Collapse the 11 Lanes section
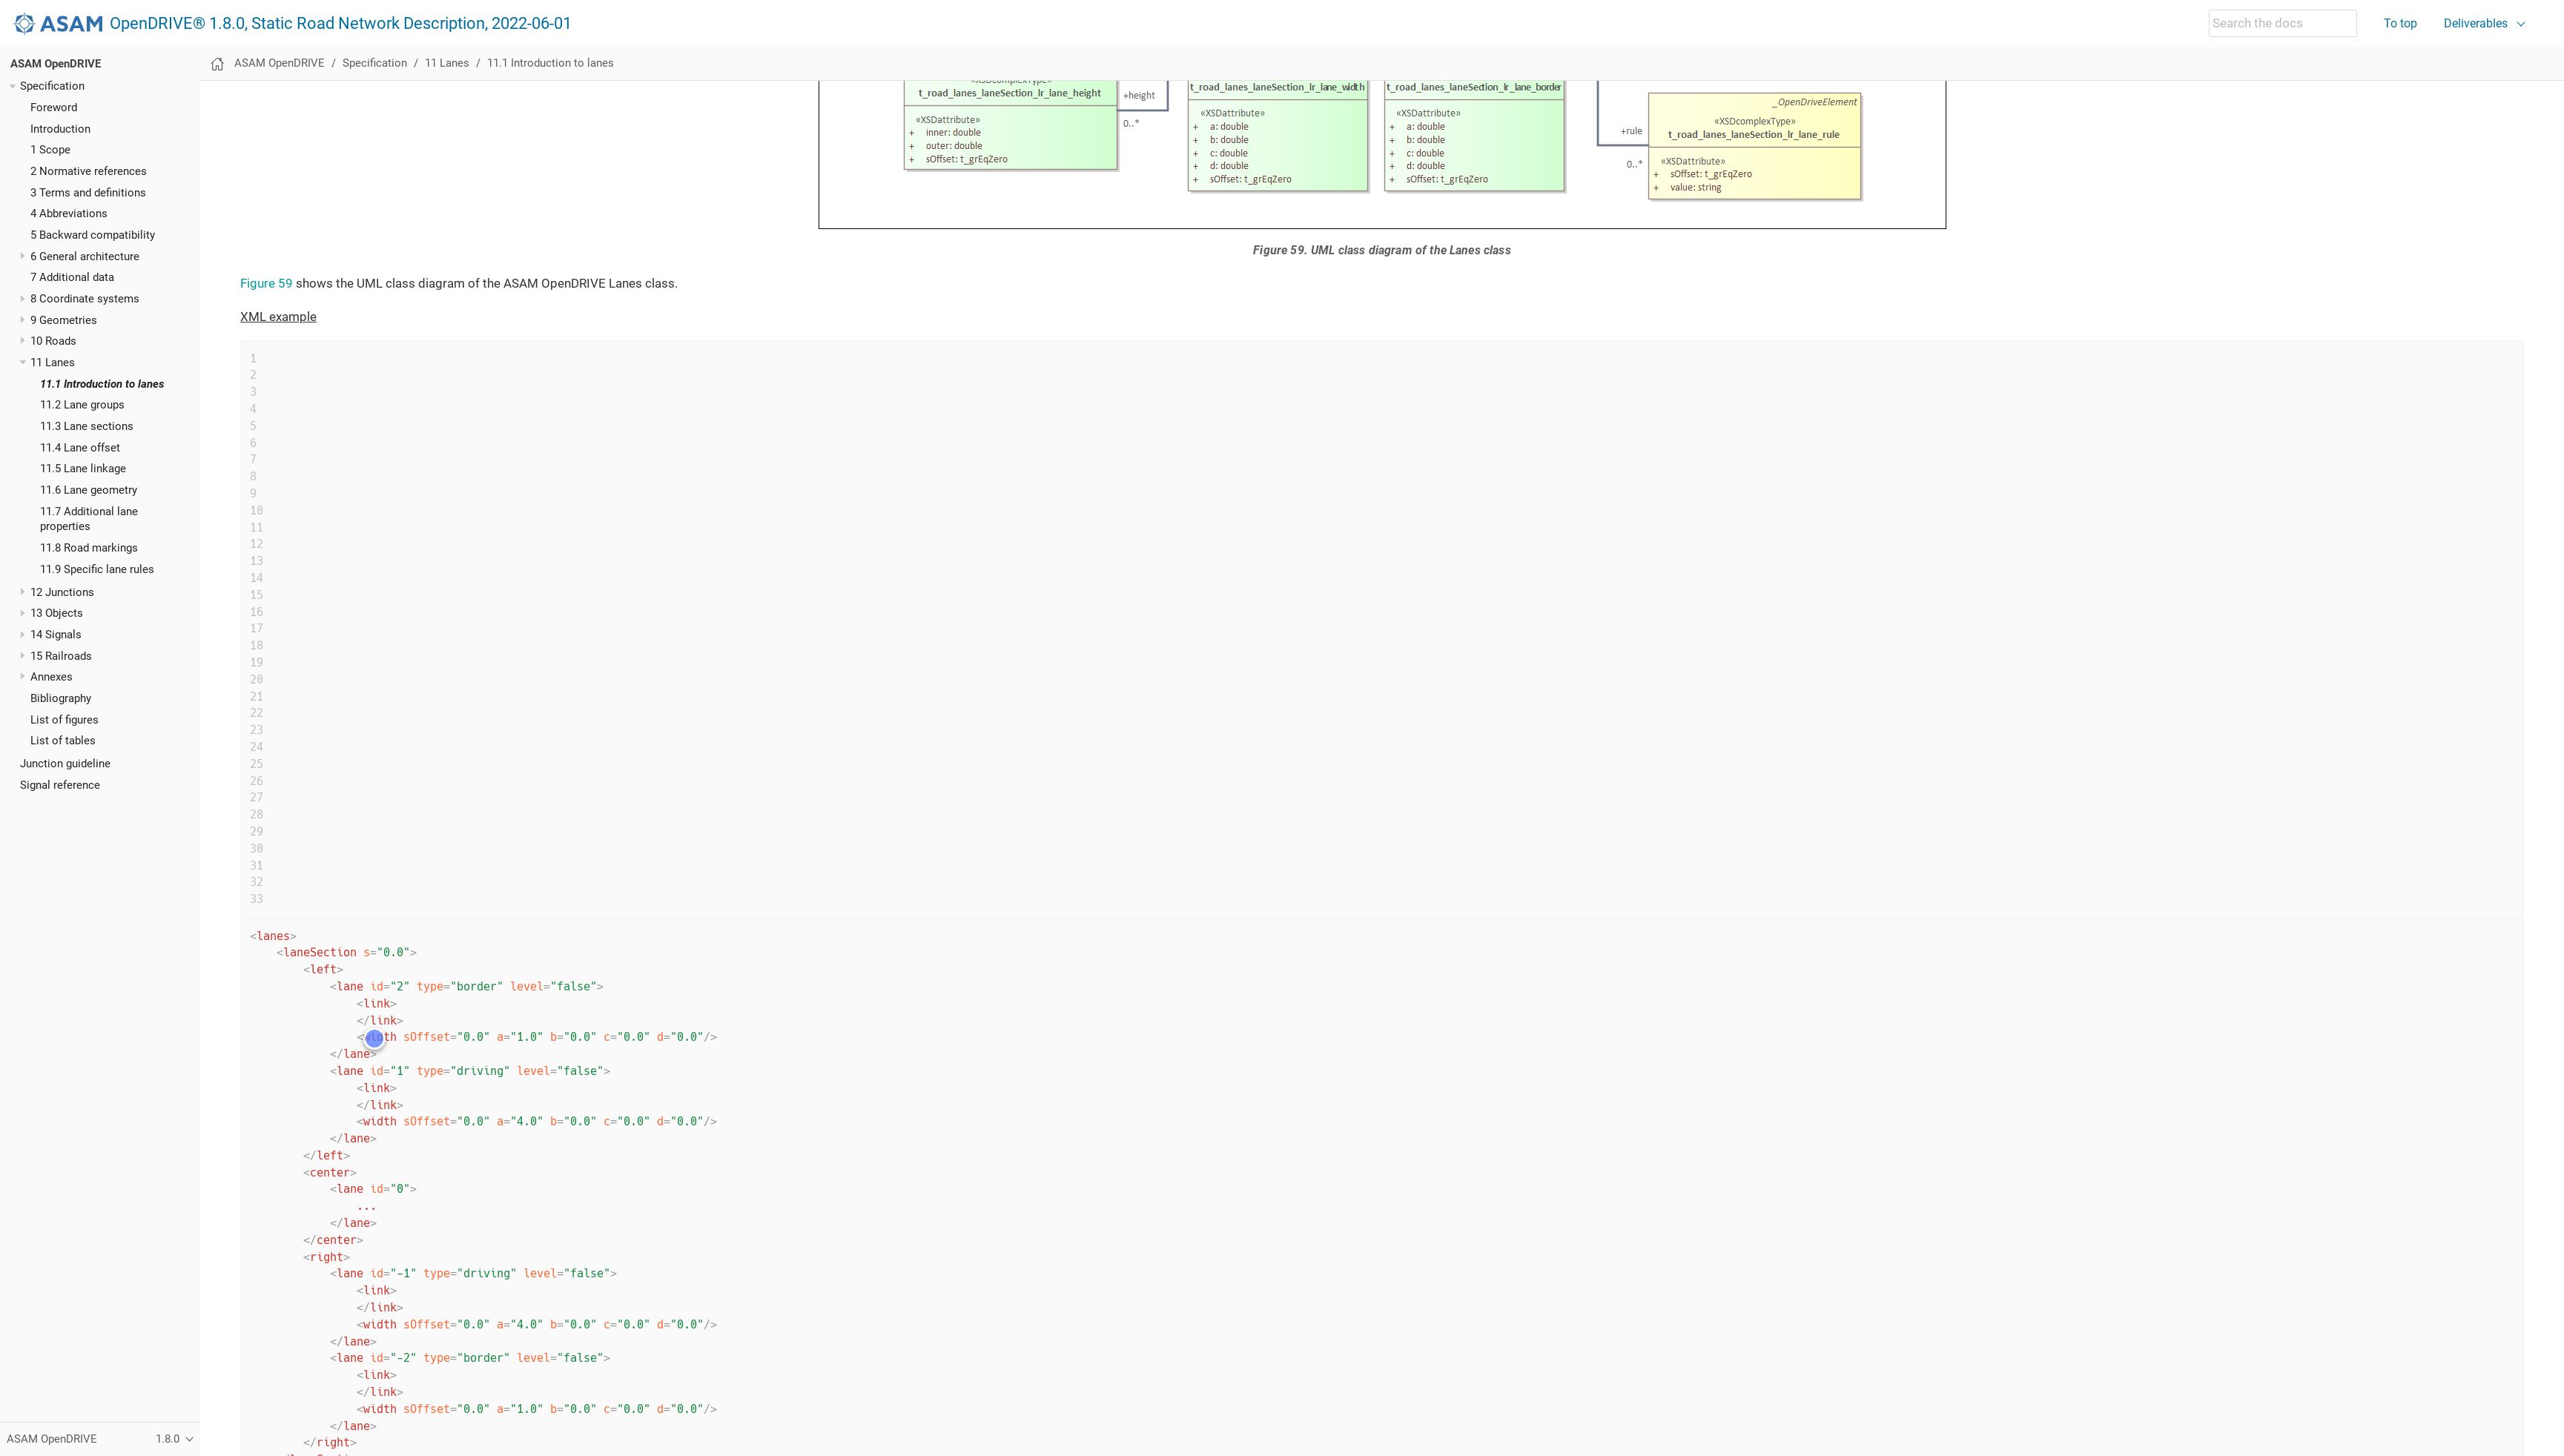This screenshot has width=2564, height=1456. (x=22, y=362)
